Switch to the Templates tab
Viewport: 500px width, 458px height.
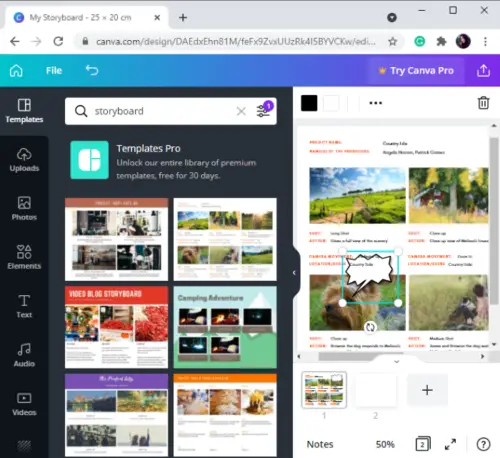[24, 111]
